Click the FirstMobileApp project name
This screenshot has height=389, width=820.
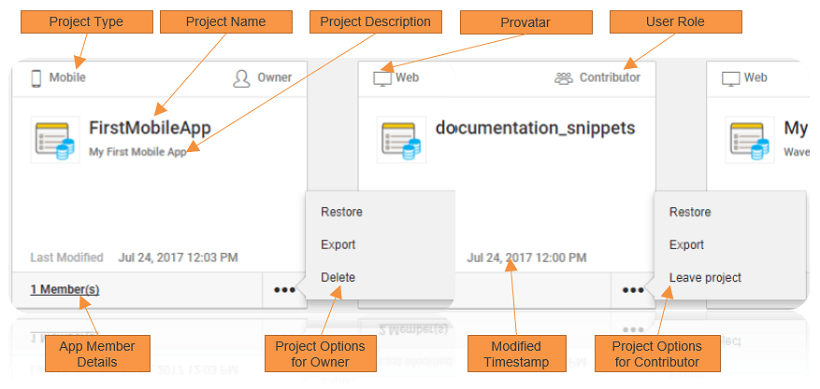150,128
